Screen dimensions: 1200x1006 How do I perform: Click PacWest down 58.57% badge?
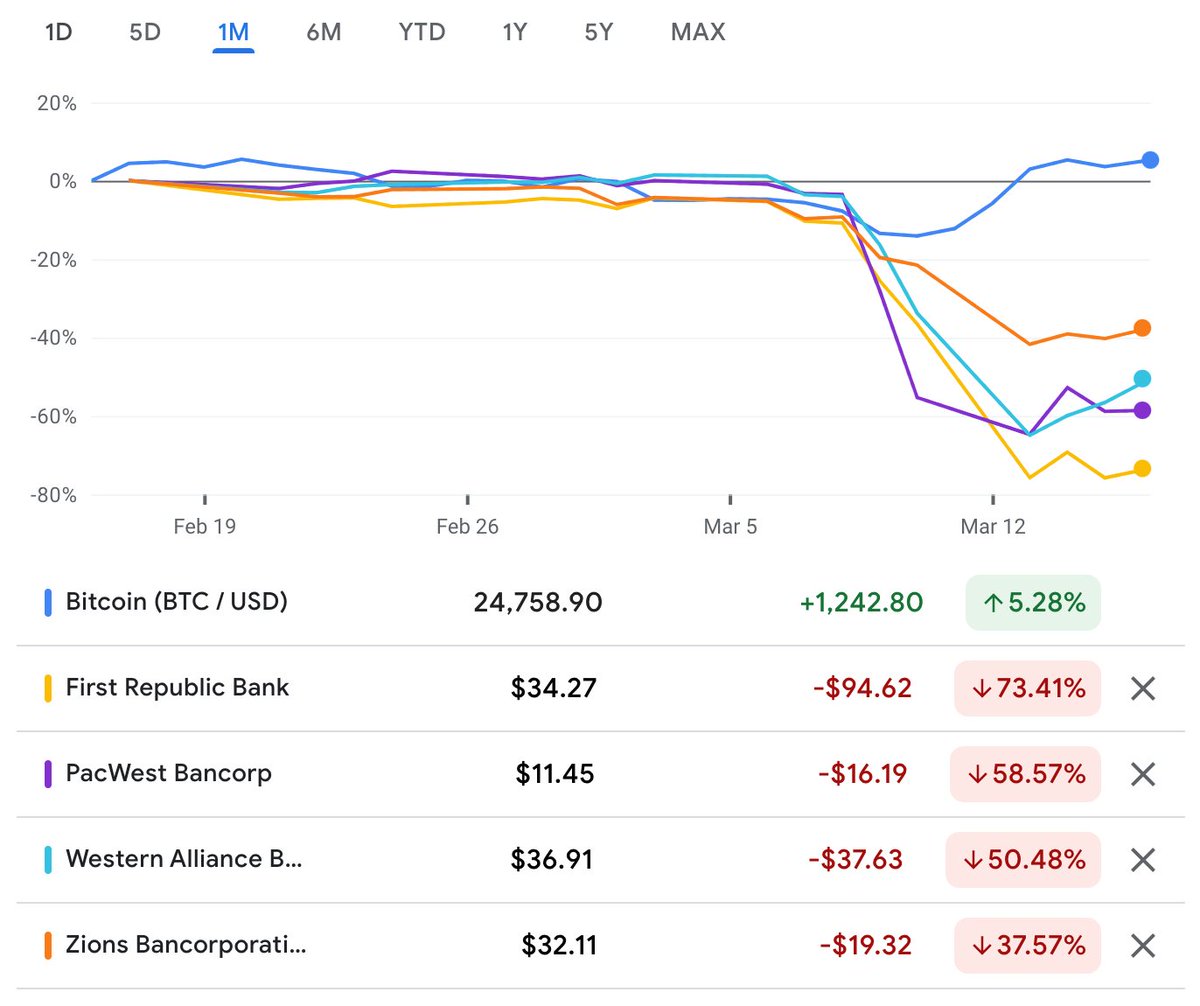tap(1025, 774)
